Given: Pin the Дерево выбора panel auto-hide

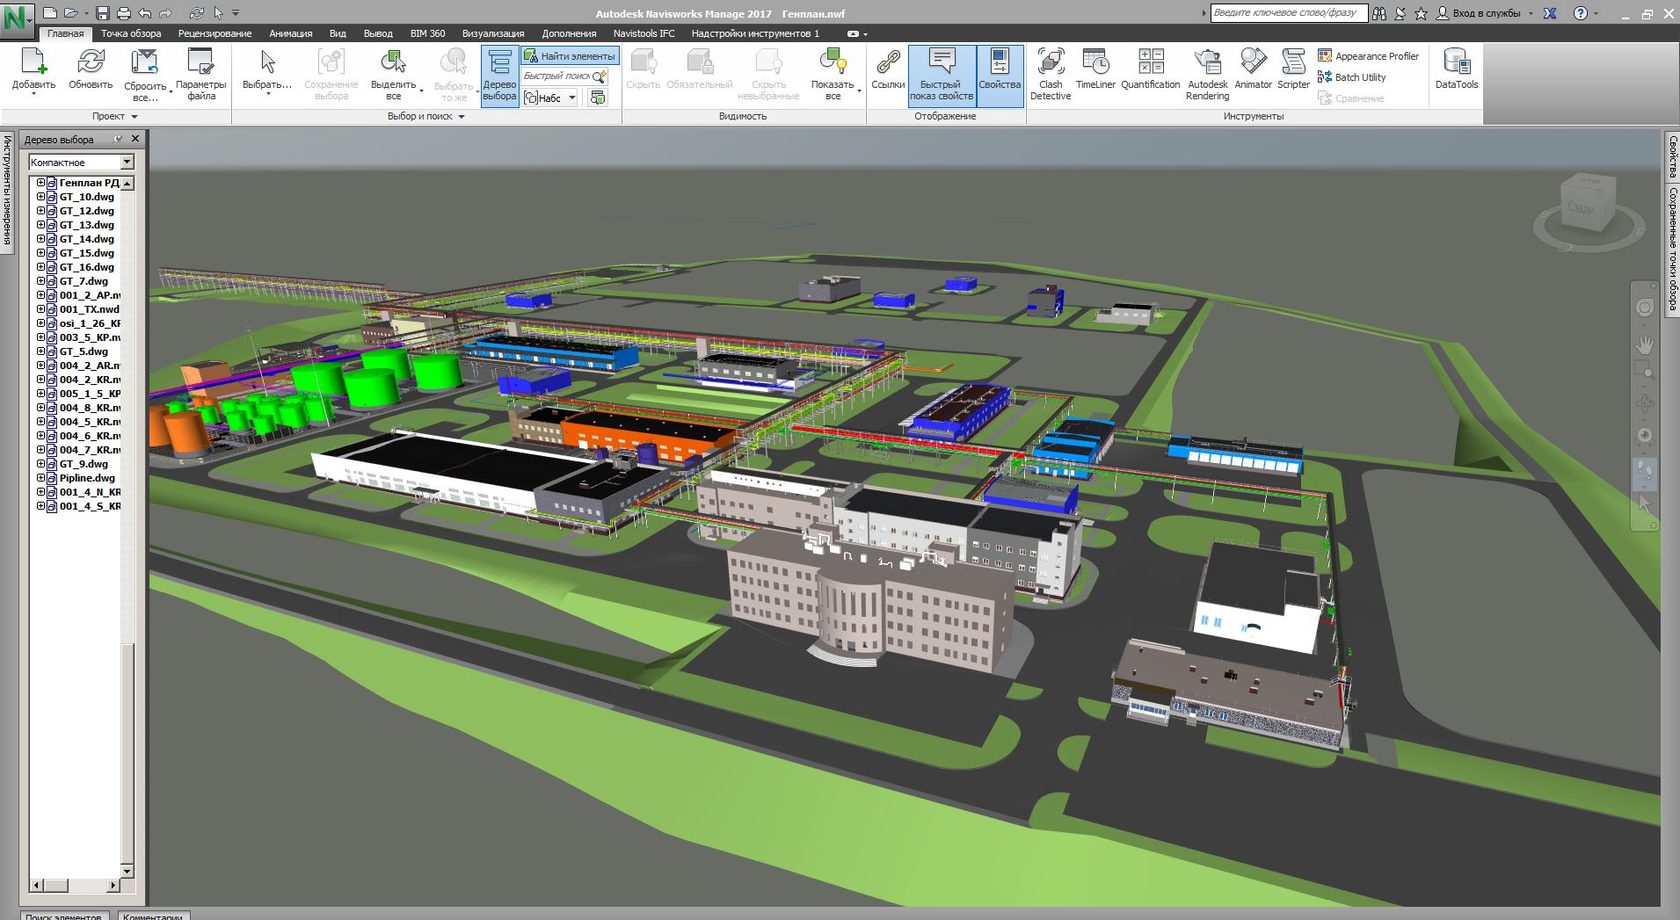Looking at the screenshot, I should coord(118,139).
